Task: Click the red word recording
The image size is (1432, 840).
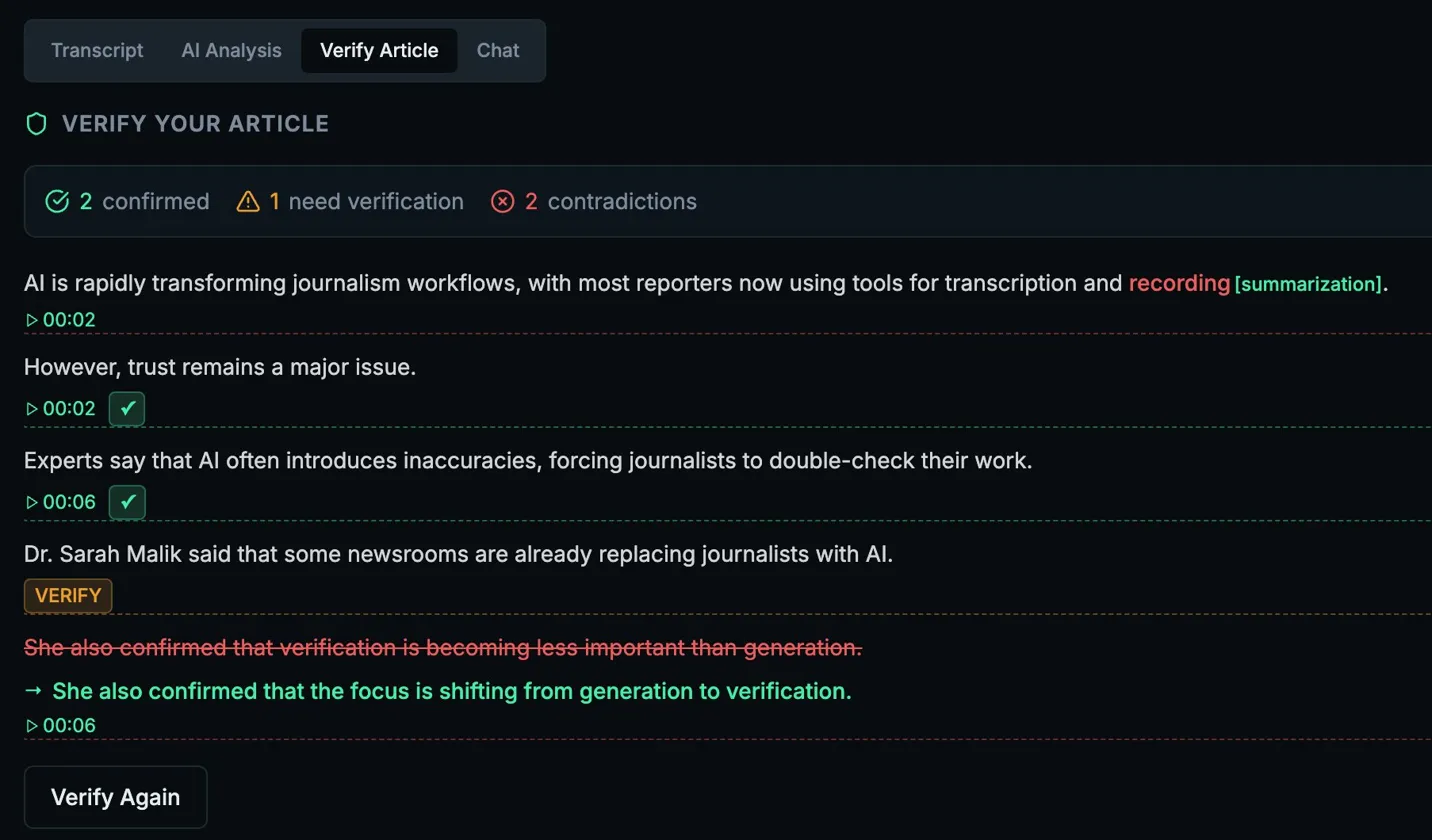Action: tap(1179, 283)
